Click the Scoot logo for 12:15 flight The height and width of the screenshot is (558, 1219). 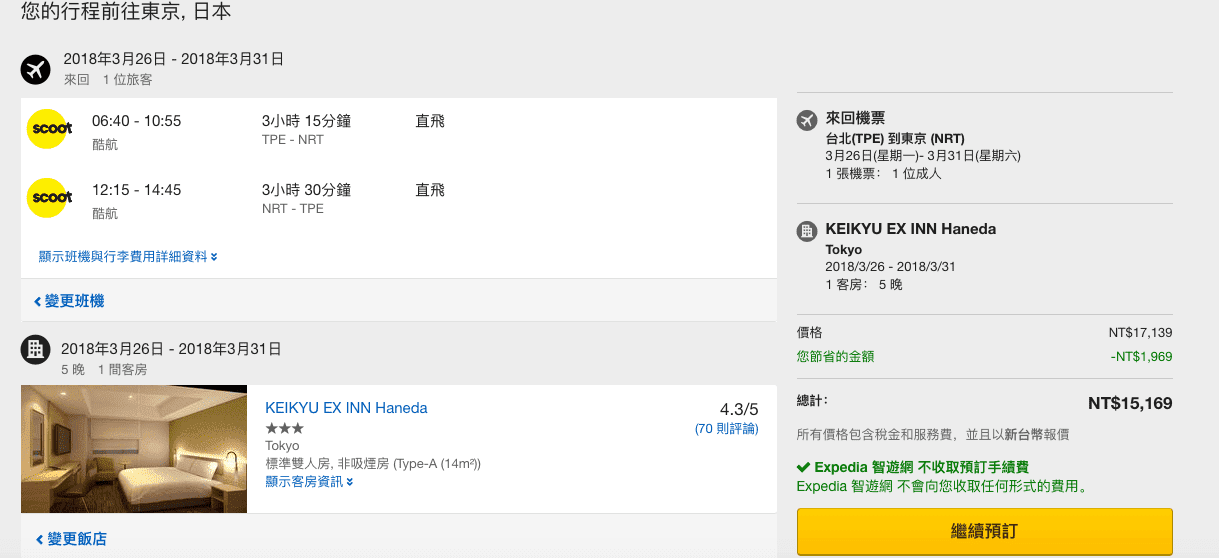click(51, 197)
